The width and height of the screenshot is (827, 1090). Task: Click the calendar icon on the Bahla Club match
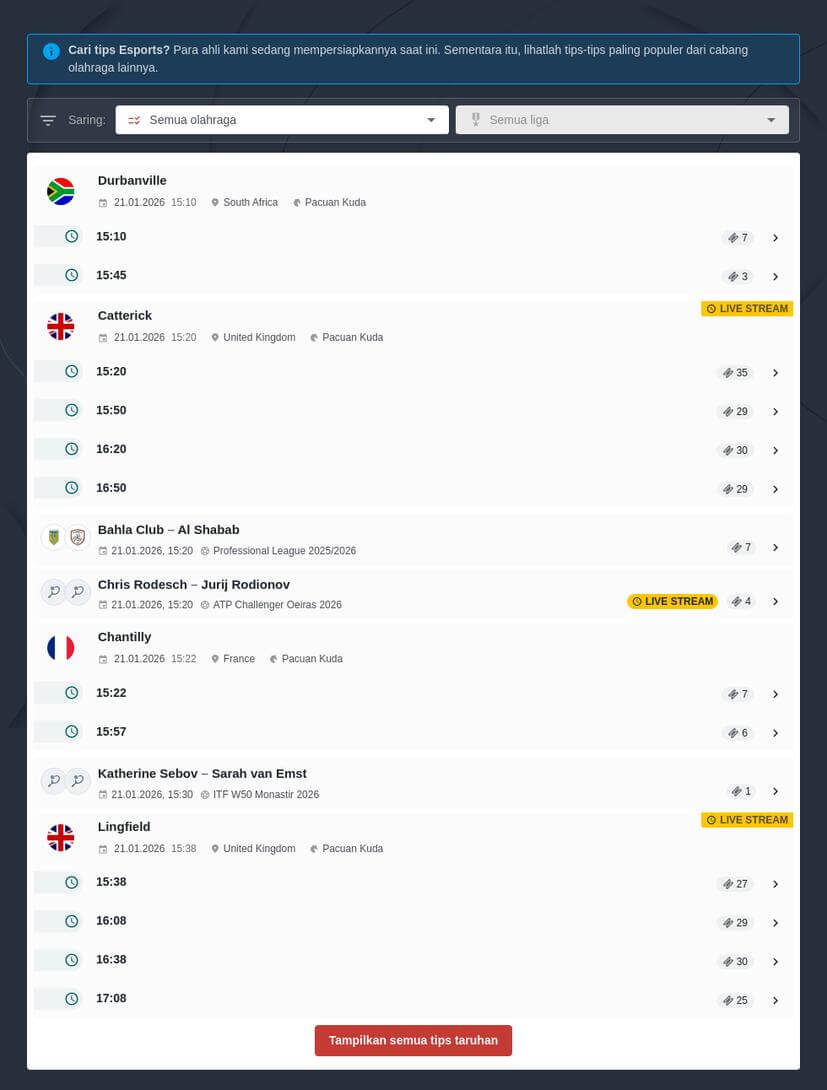[x=103, y=550]
